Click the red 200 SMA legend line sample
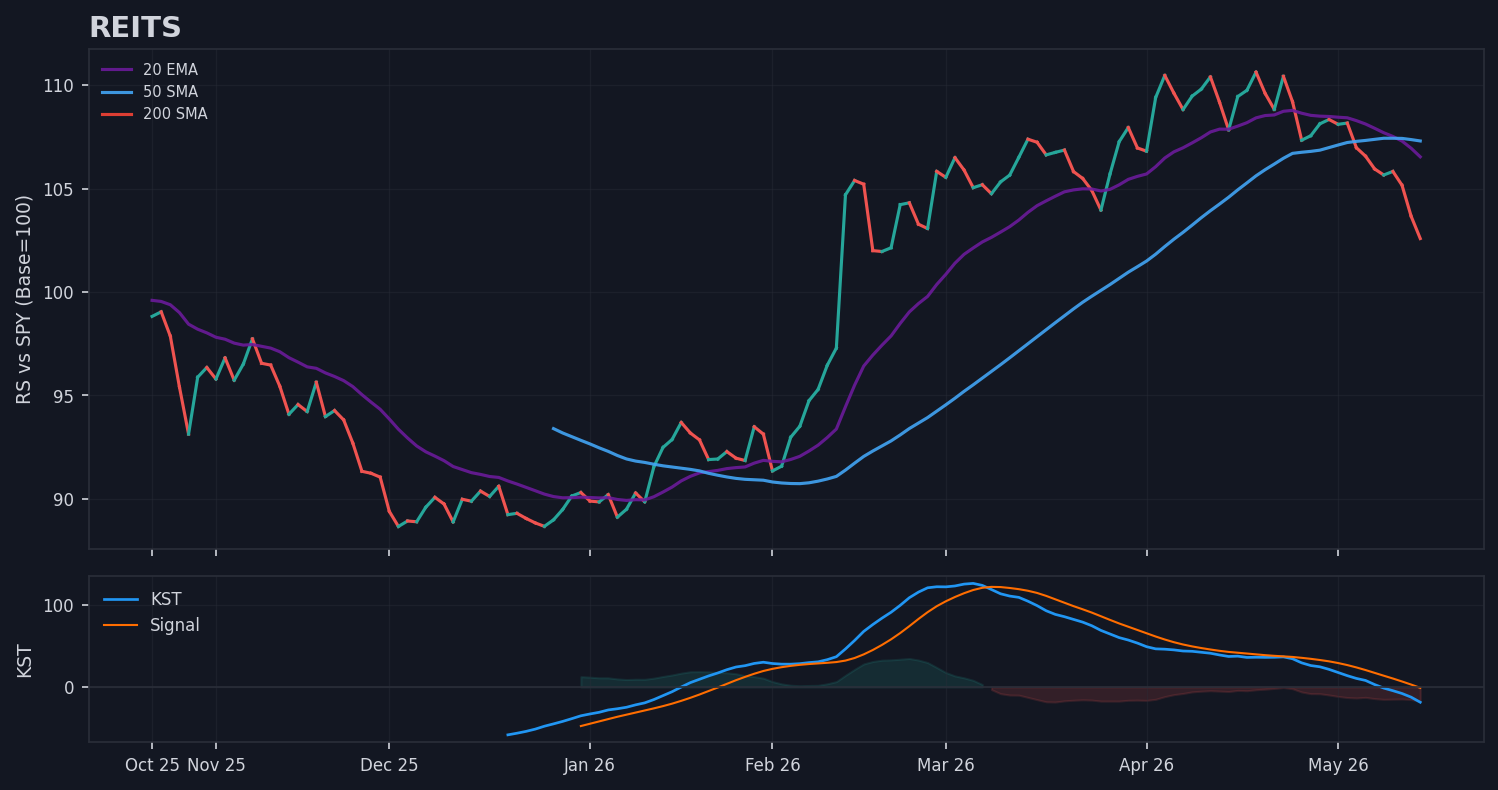 pos(117,114)
